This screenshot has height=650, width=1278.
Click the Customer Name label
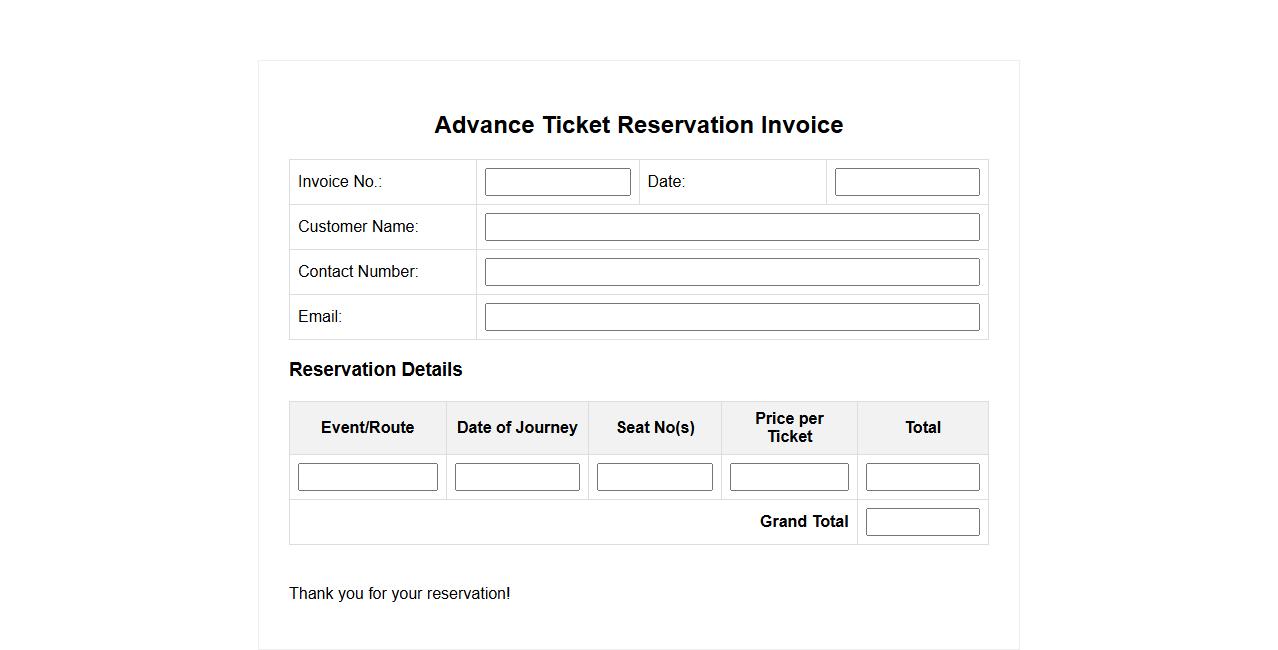pyautogui.click(x=358, y=227)
